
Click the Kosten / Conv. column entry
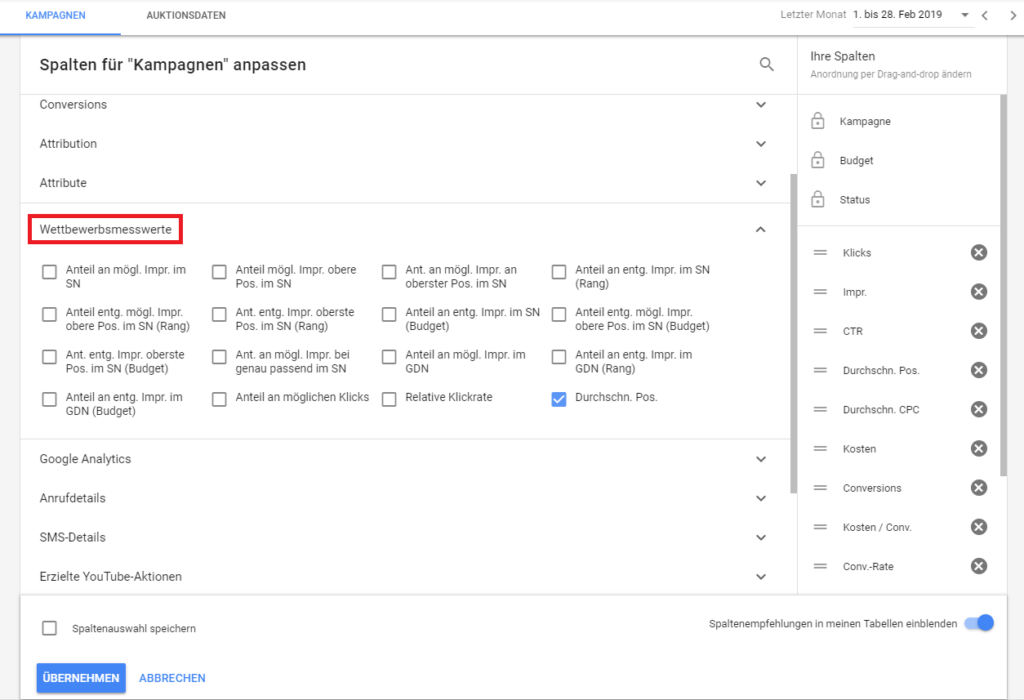coord(877,527)
